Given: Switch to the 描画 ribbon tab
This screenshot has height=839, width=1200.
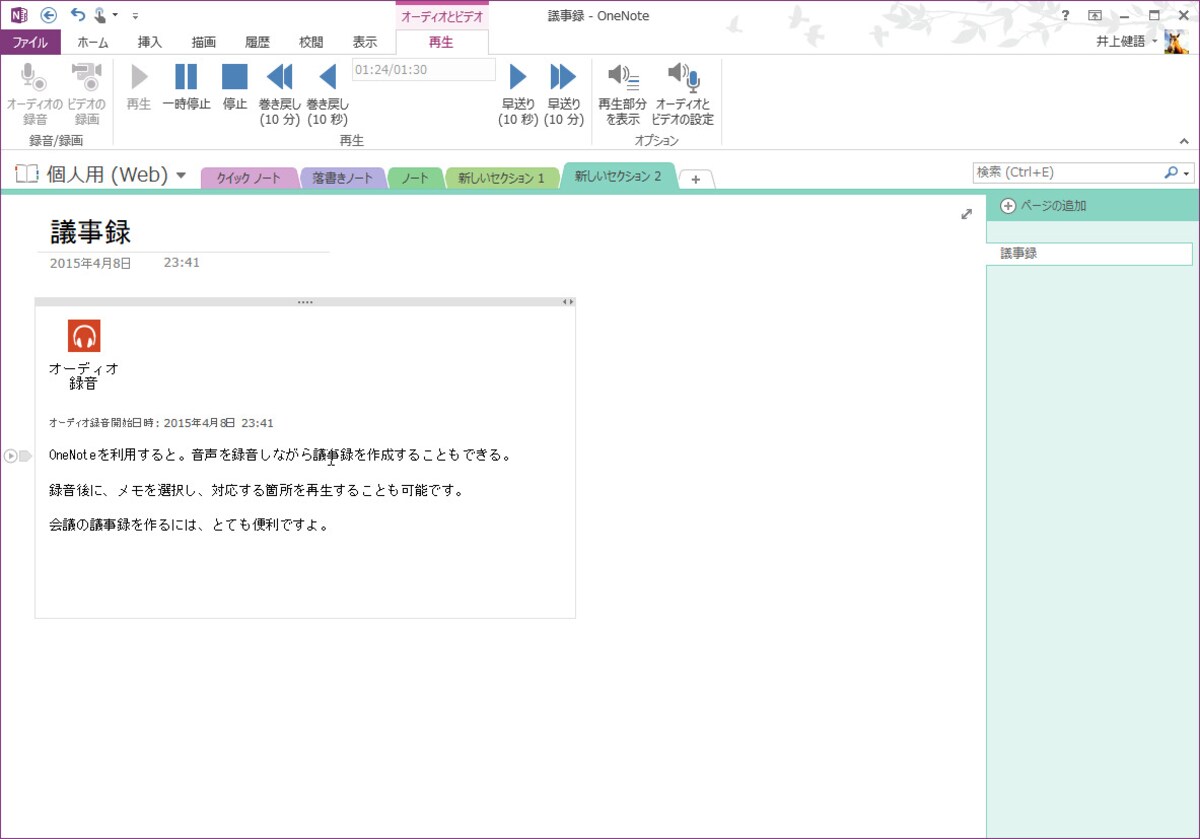Looking at the screenshot, I should click(x=204, y=42).
